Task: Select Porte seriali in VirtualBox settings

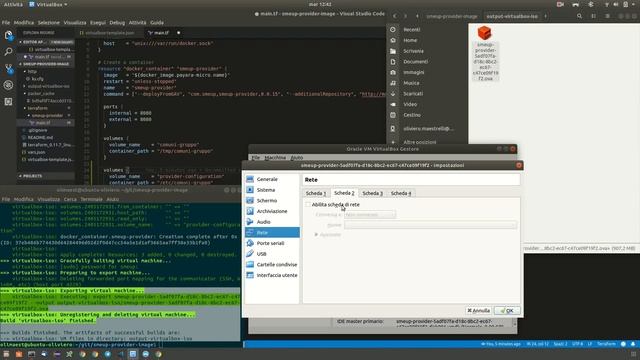Action: click(272, 243)
